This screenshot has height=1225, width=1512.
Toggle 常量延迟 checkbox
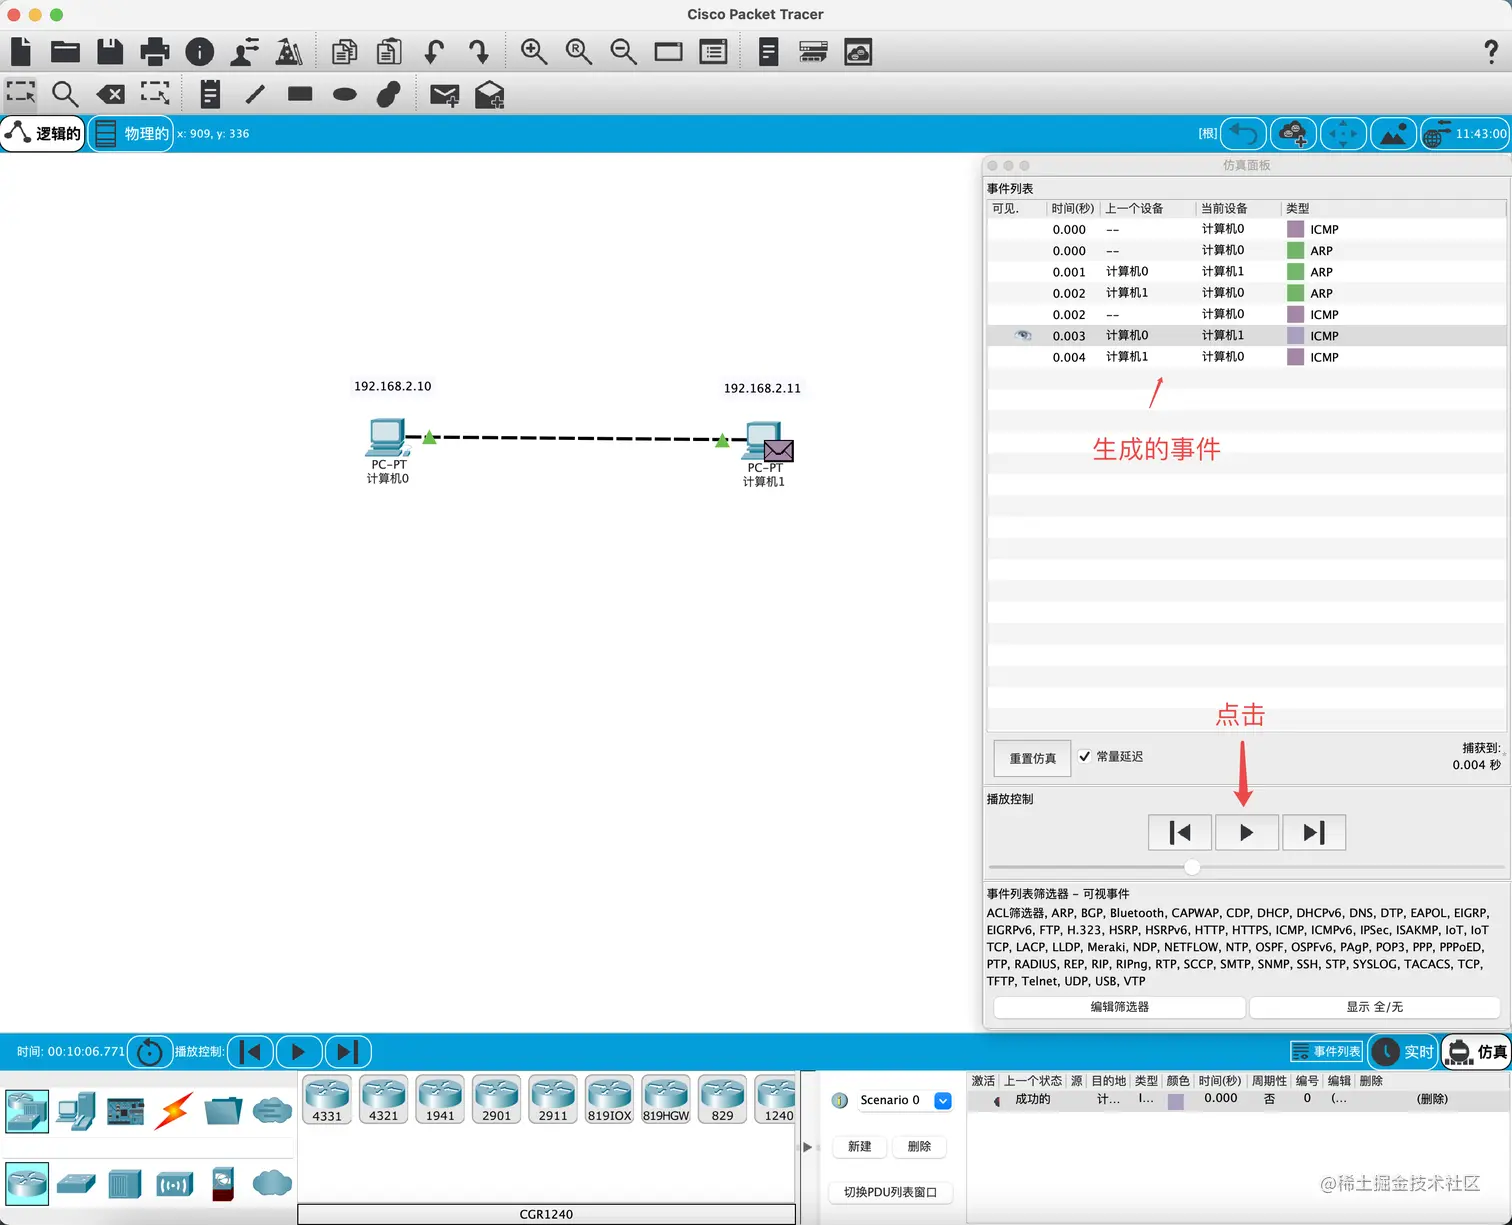pos(1084,756)
